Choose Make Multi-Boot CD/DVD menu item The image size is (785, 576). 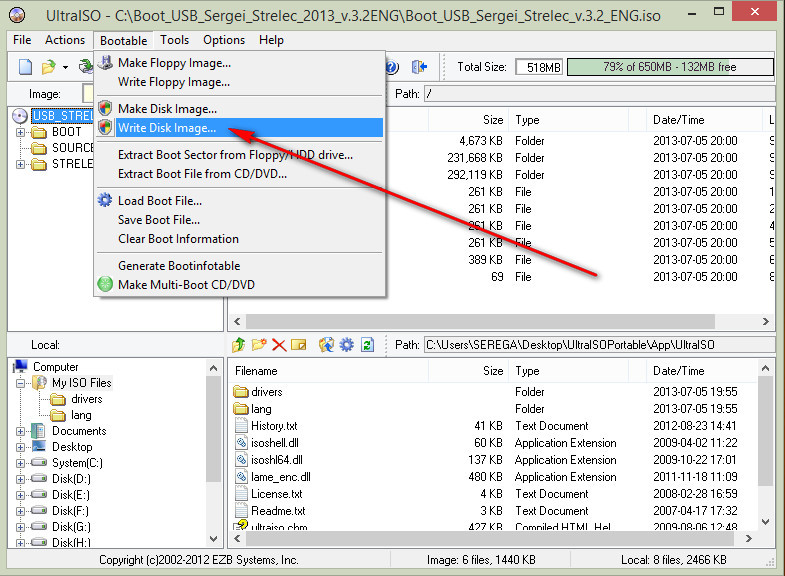pyautogui.click(x=186, y=285)
